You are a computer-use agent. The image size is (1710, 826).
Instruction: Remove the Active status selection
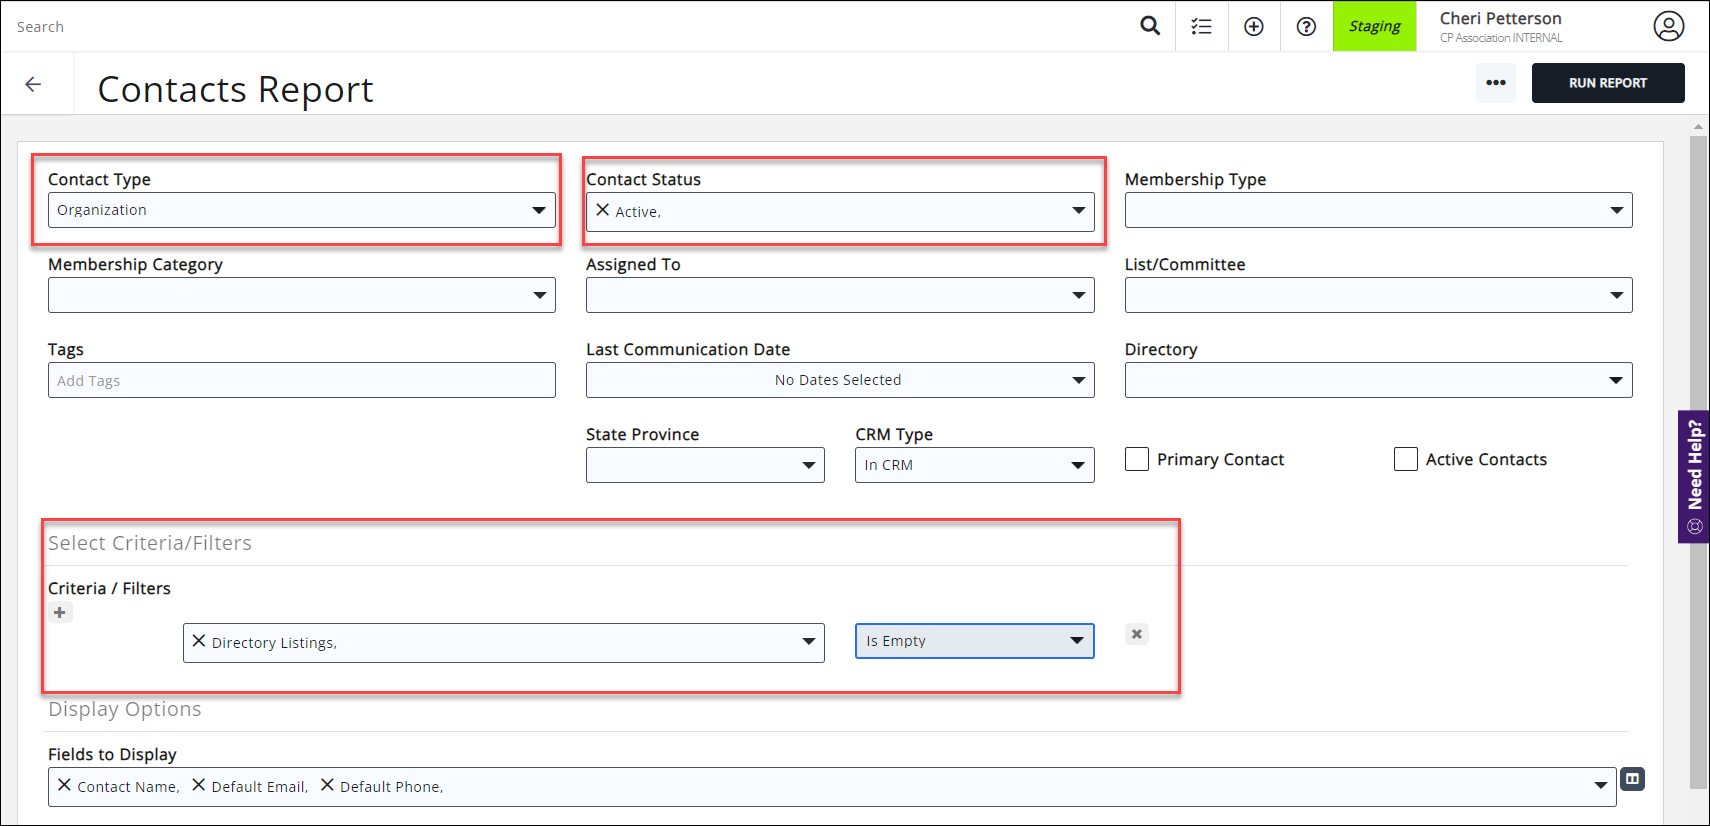pos(603,210)
